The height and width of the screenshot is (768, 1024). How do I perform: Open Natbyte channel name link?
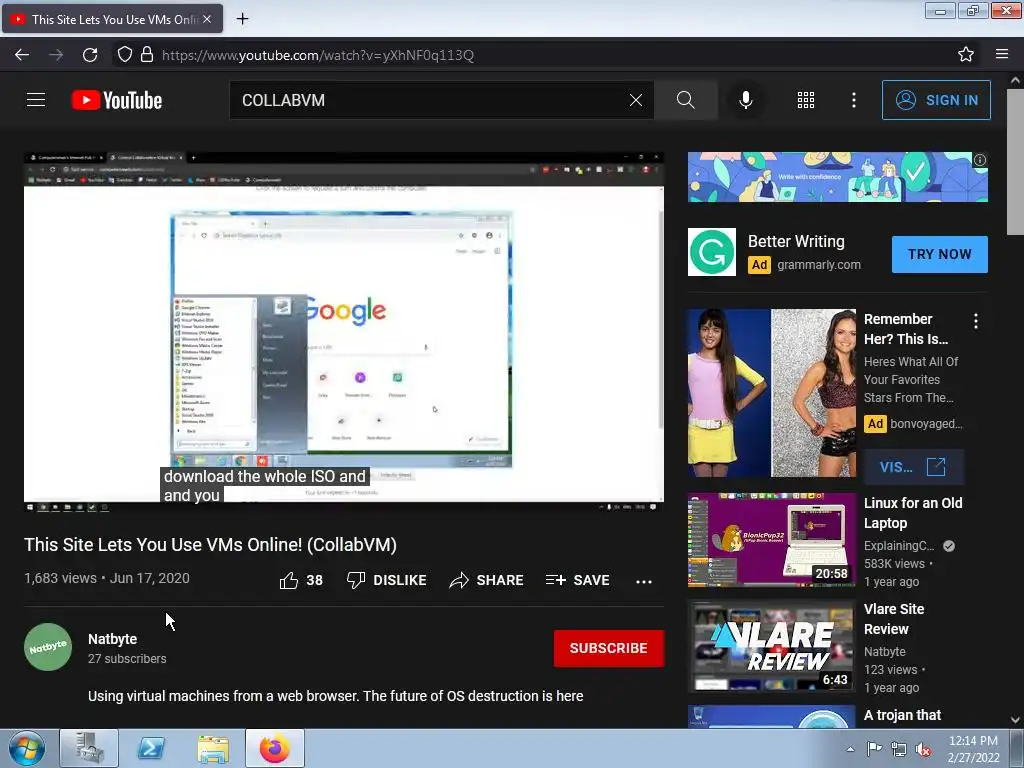112,639
